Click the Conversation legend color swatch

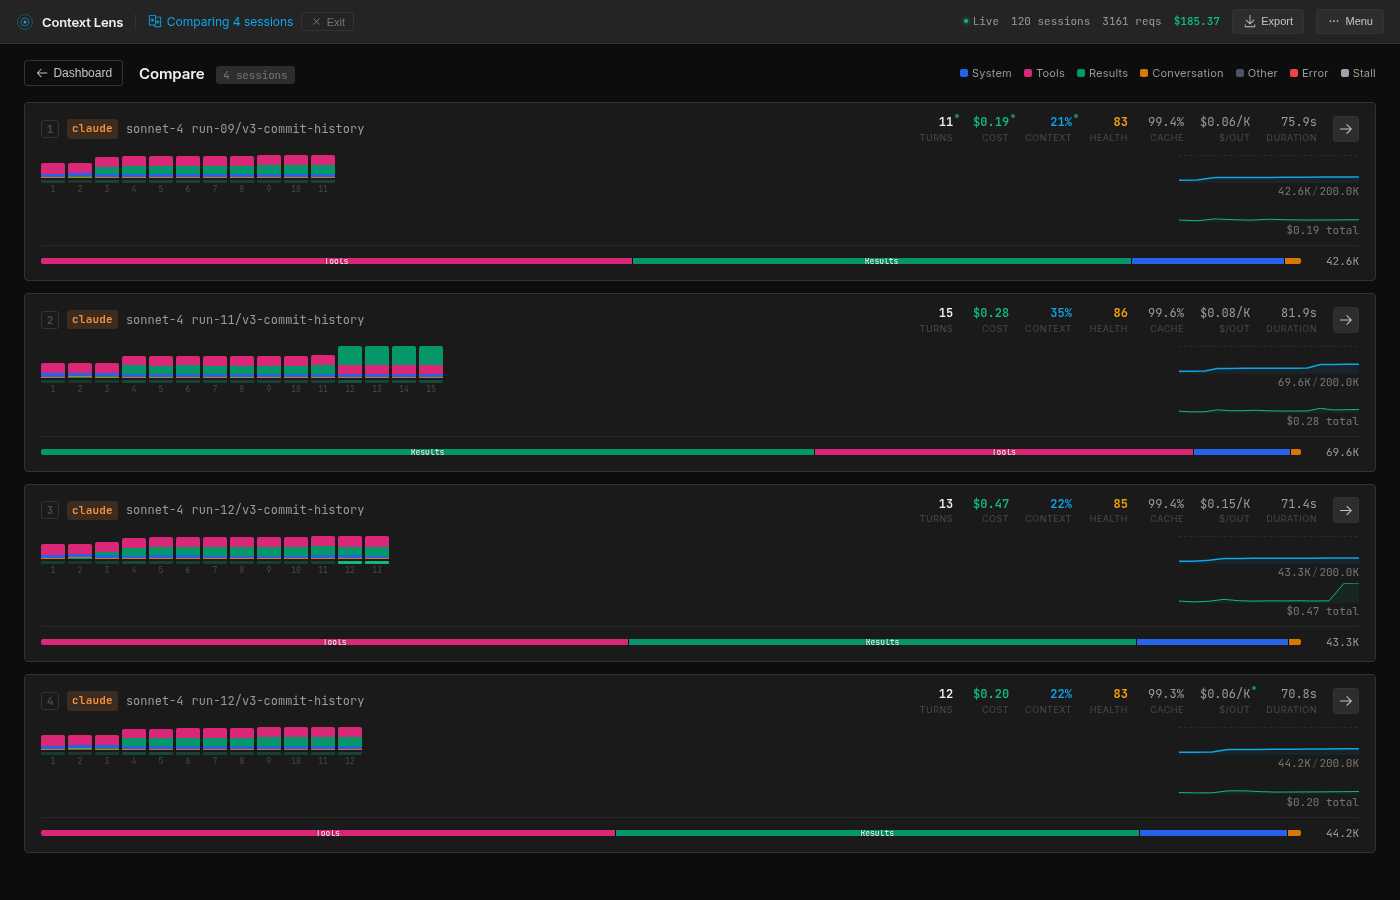[x=1144, y=73]
